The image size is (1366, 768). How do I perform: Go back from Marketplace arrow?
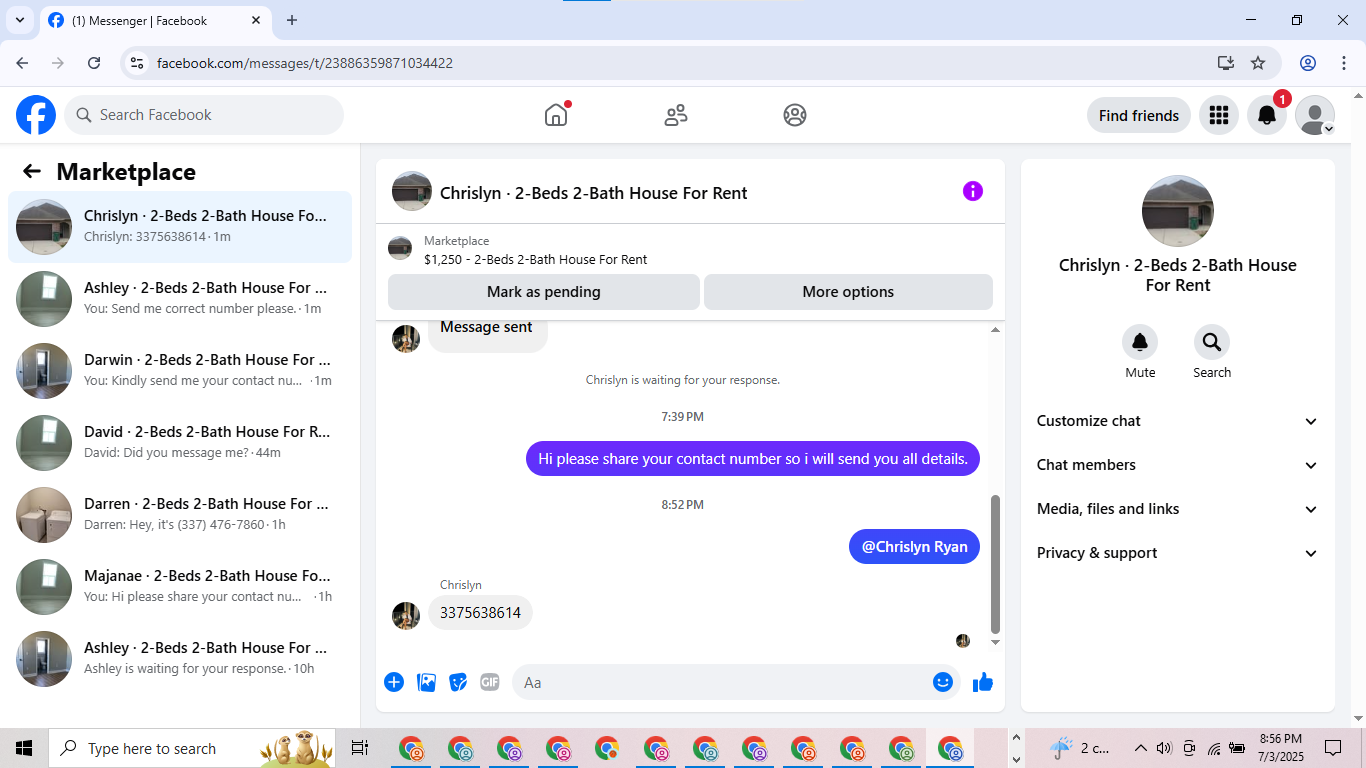(x=32, y=171)
